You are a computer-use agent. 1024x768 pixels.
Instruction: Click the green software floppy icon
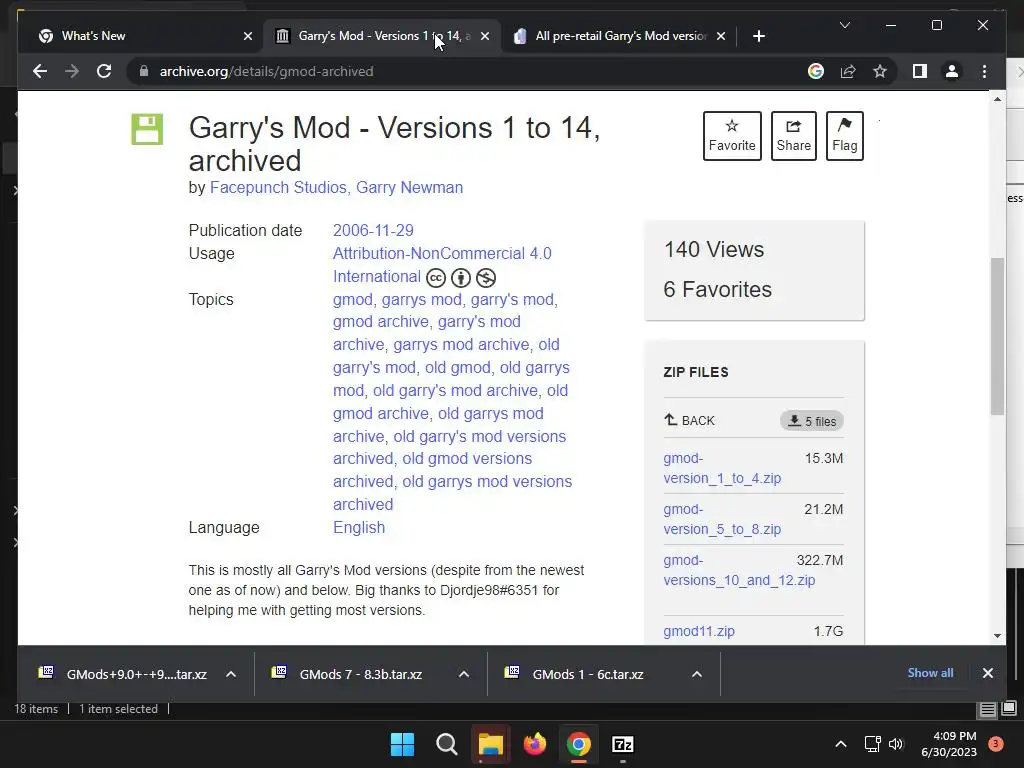coord(147,129)
